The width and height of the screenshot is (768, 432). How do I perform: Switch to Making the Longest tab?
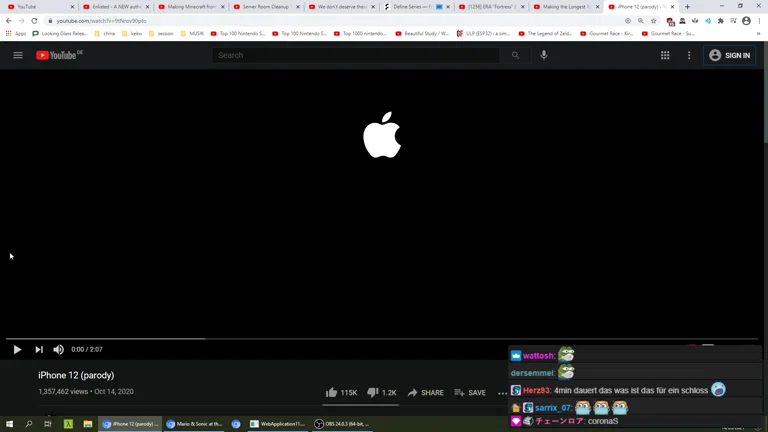point(566,7)
